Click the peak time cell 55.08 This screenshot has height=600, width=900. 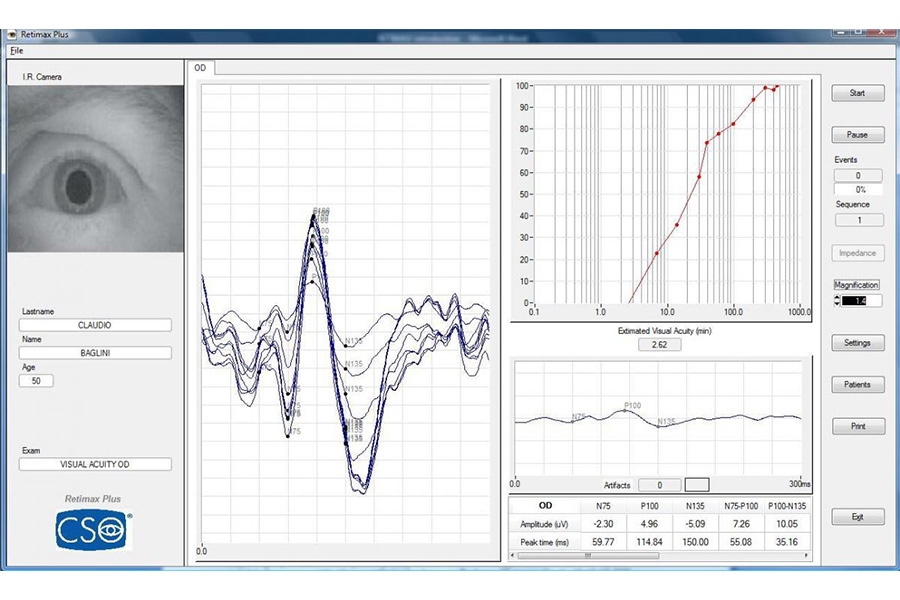741,541
